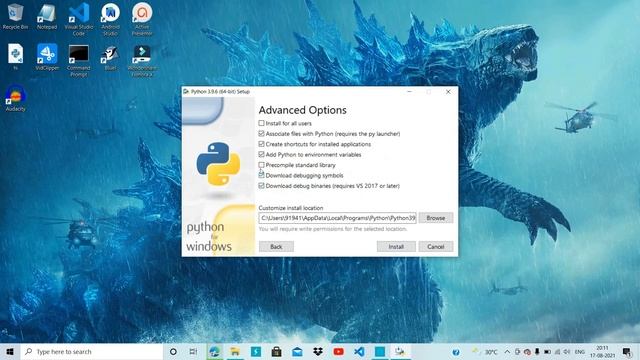Viewport: 640px width, 360px height.
Task: Open YouTube from the taskbar
Action: (338, 351)
